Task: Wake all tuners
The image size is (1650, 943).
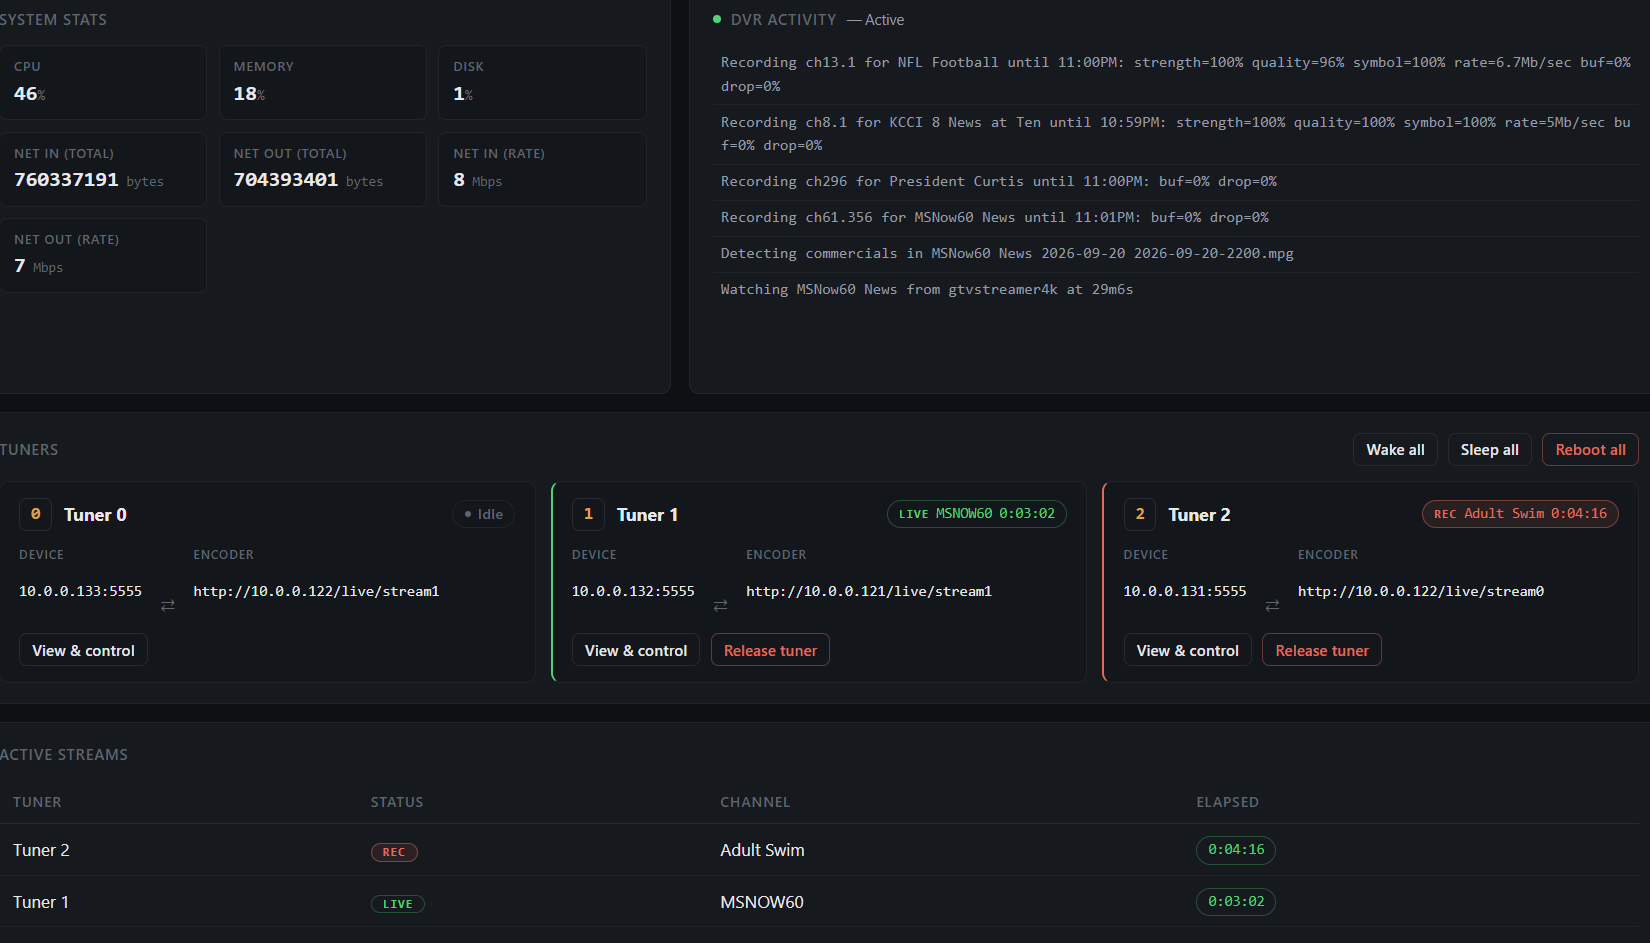Action: (x=1395, y=450)
